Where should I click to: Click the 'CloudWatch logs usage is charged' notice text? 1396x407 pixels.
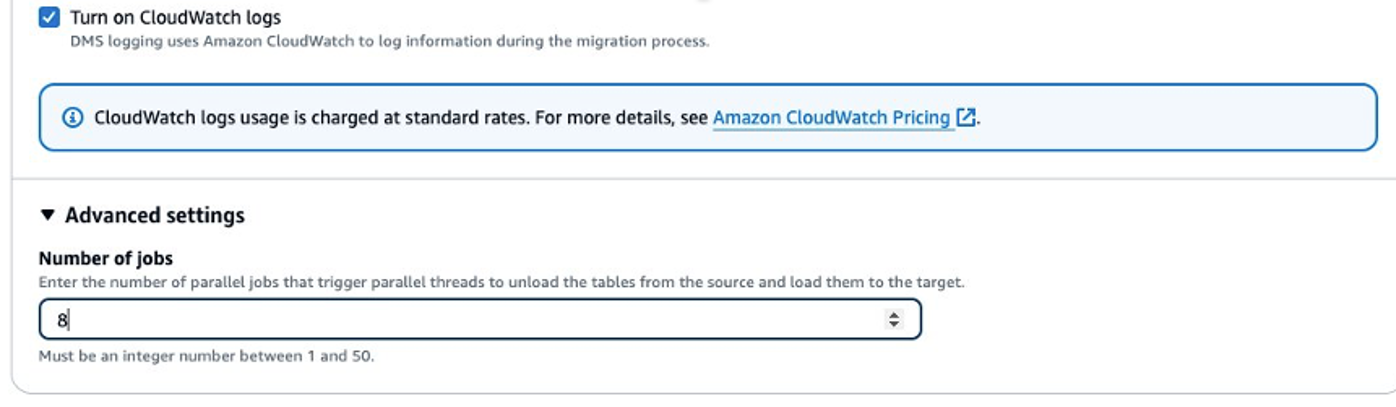(250, 118)
